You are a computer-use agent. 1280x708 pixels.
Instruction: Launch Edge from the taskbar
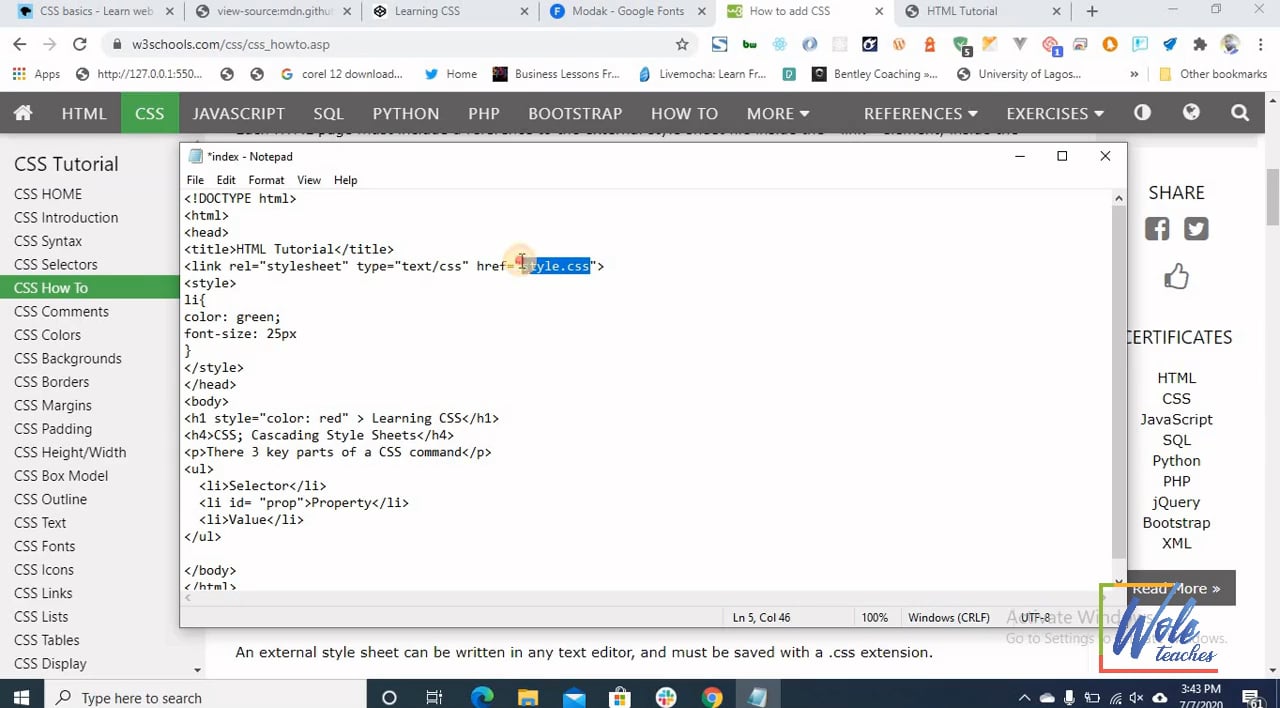[x=482, y=697]
